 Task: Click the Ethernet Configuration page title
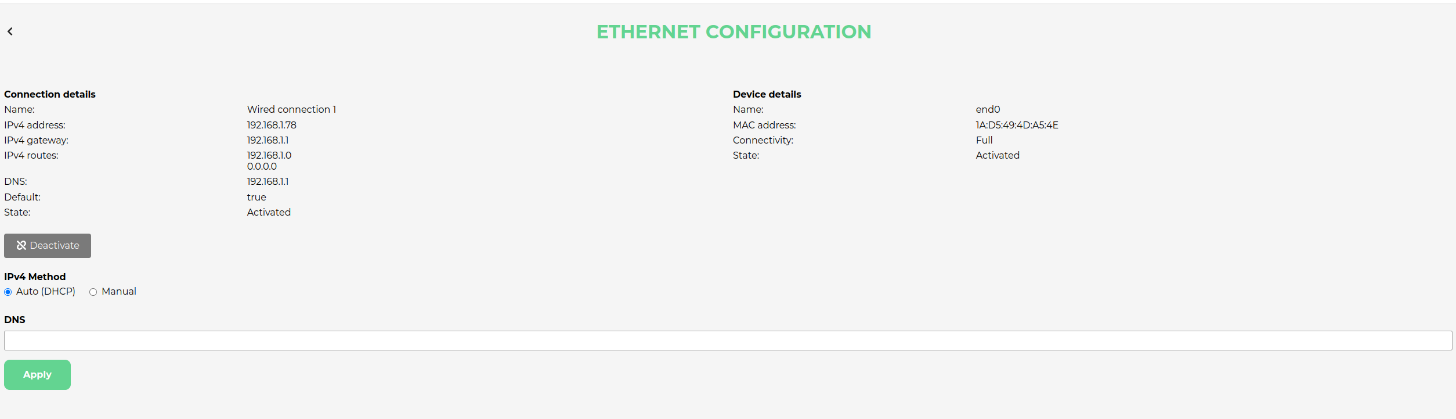(x=734, y=32)
